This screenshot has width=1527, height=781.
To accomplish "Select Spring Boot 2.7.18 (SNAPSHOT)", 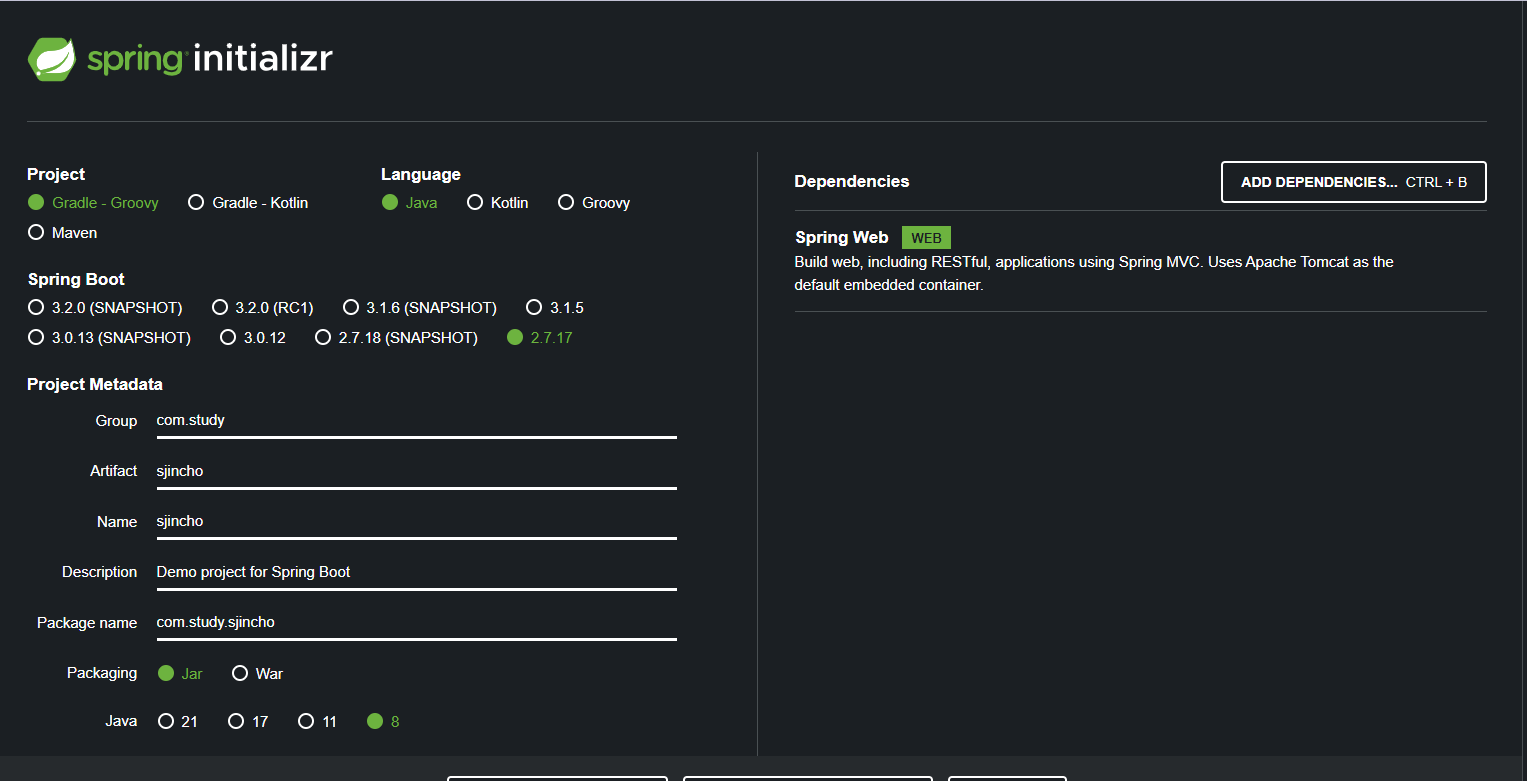I will 396,338.
